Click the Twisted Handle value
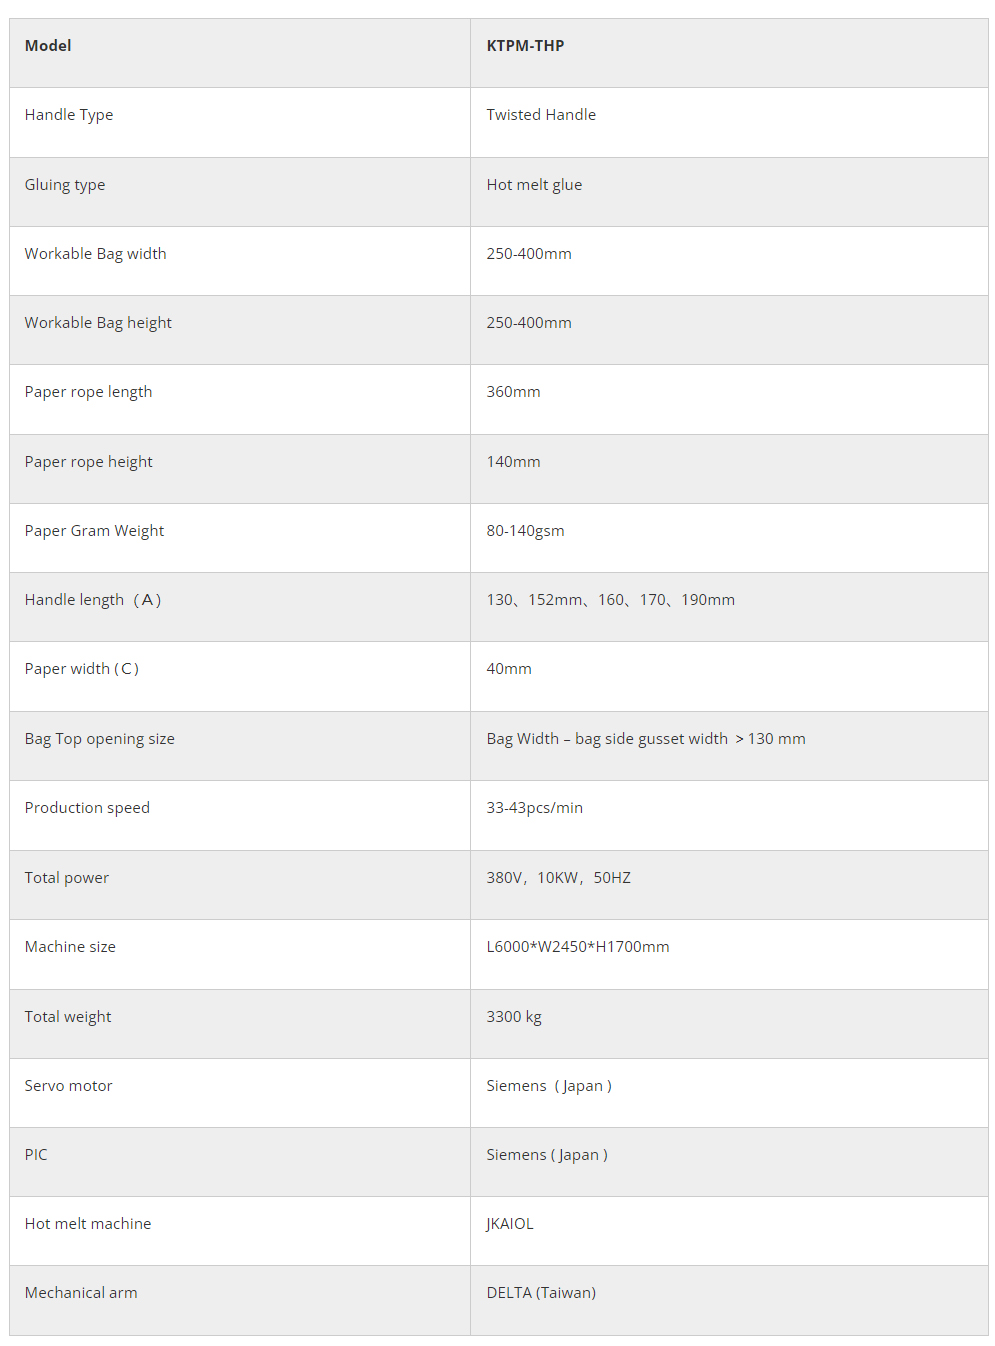 (x=541, y=115)
